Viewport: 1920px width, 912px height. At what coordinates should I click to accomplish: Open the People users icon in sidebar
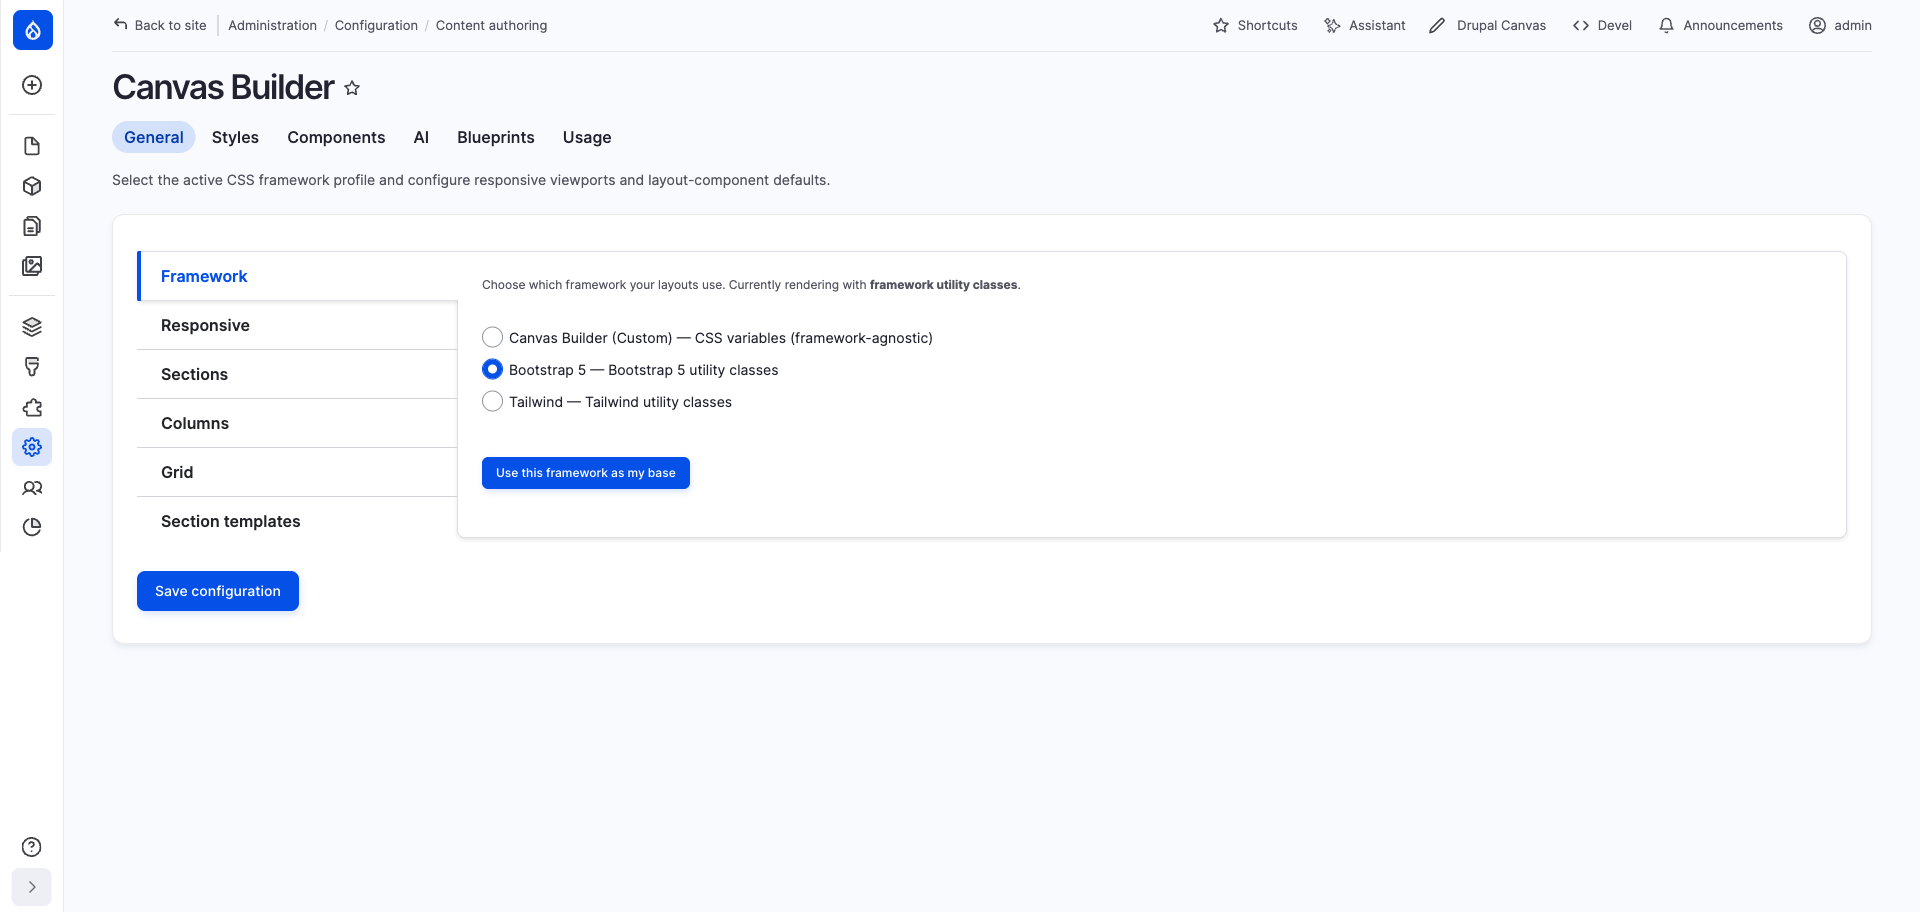[x=32, y=488]
